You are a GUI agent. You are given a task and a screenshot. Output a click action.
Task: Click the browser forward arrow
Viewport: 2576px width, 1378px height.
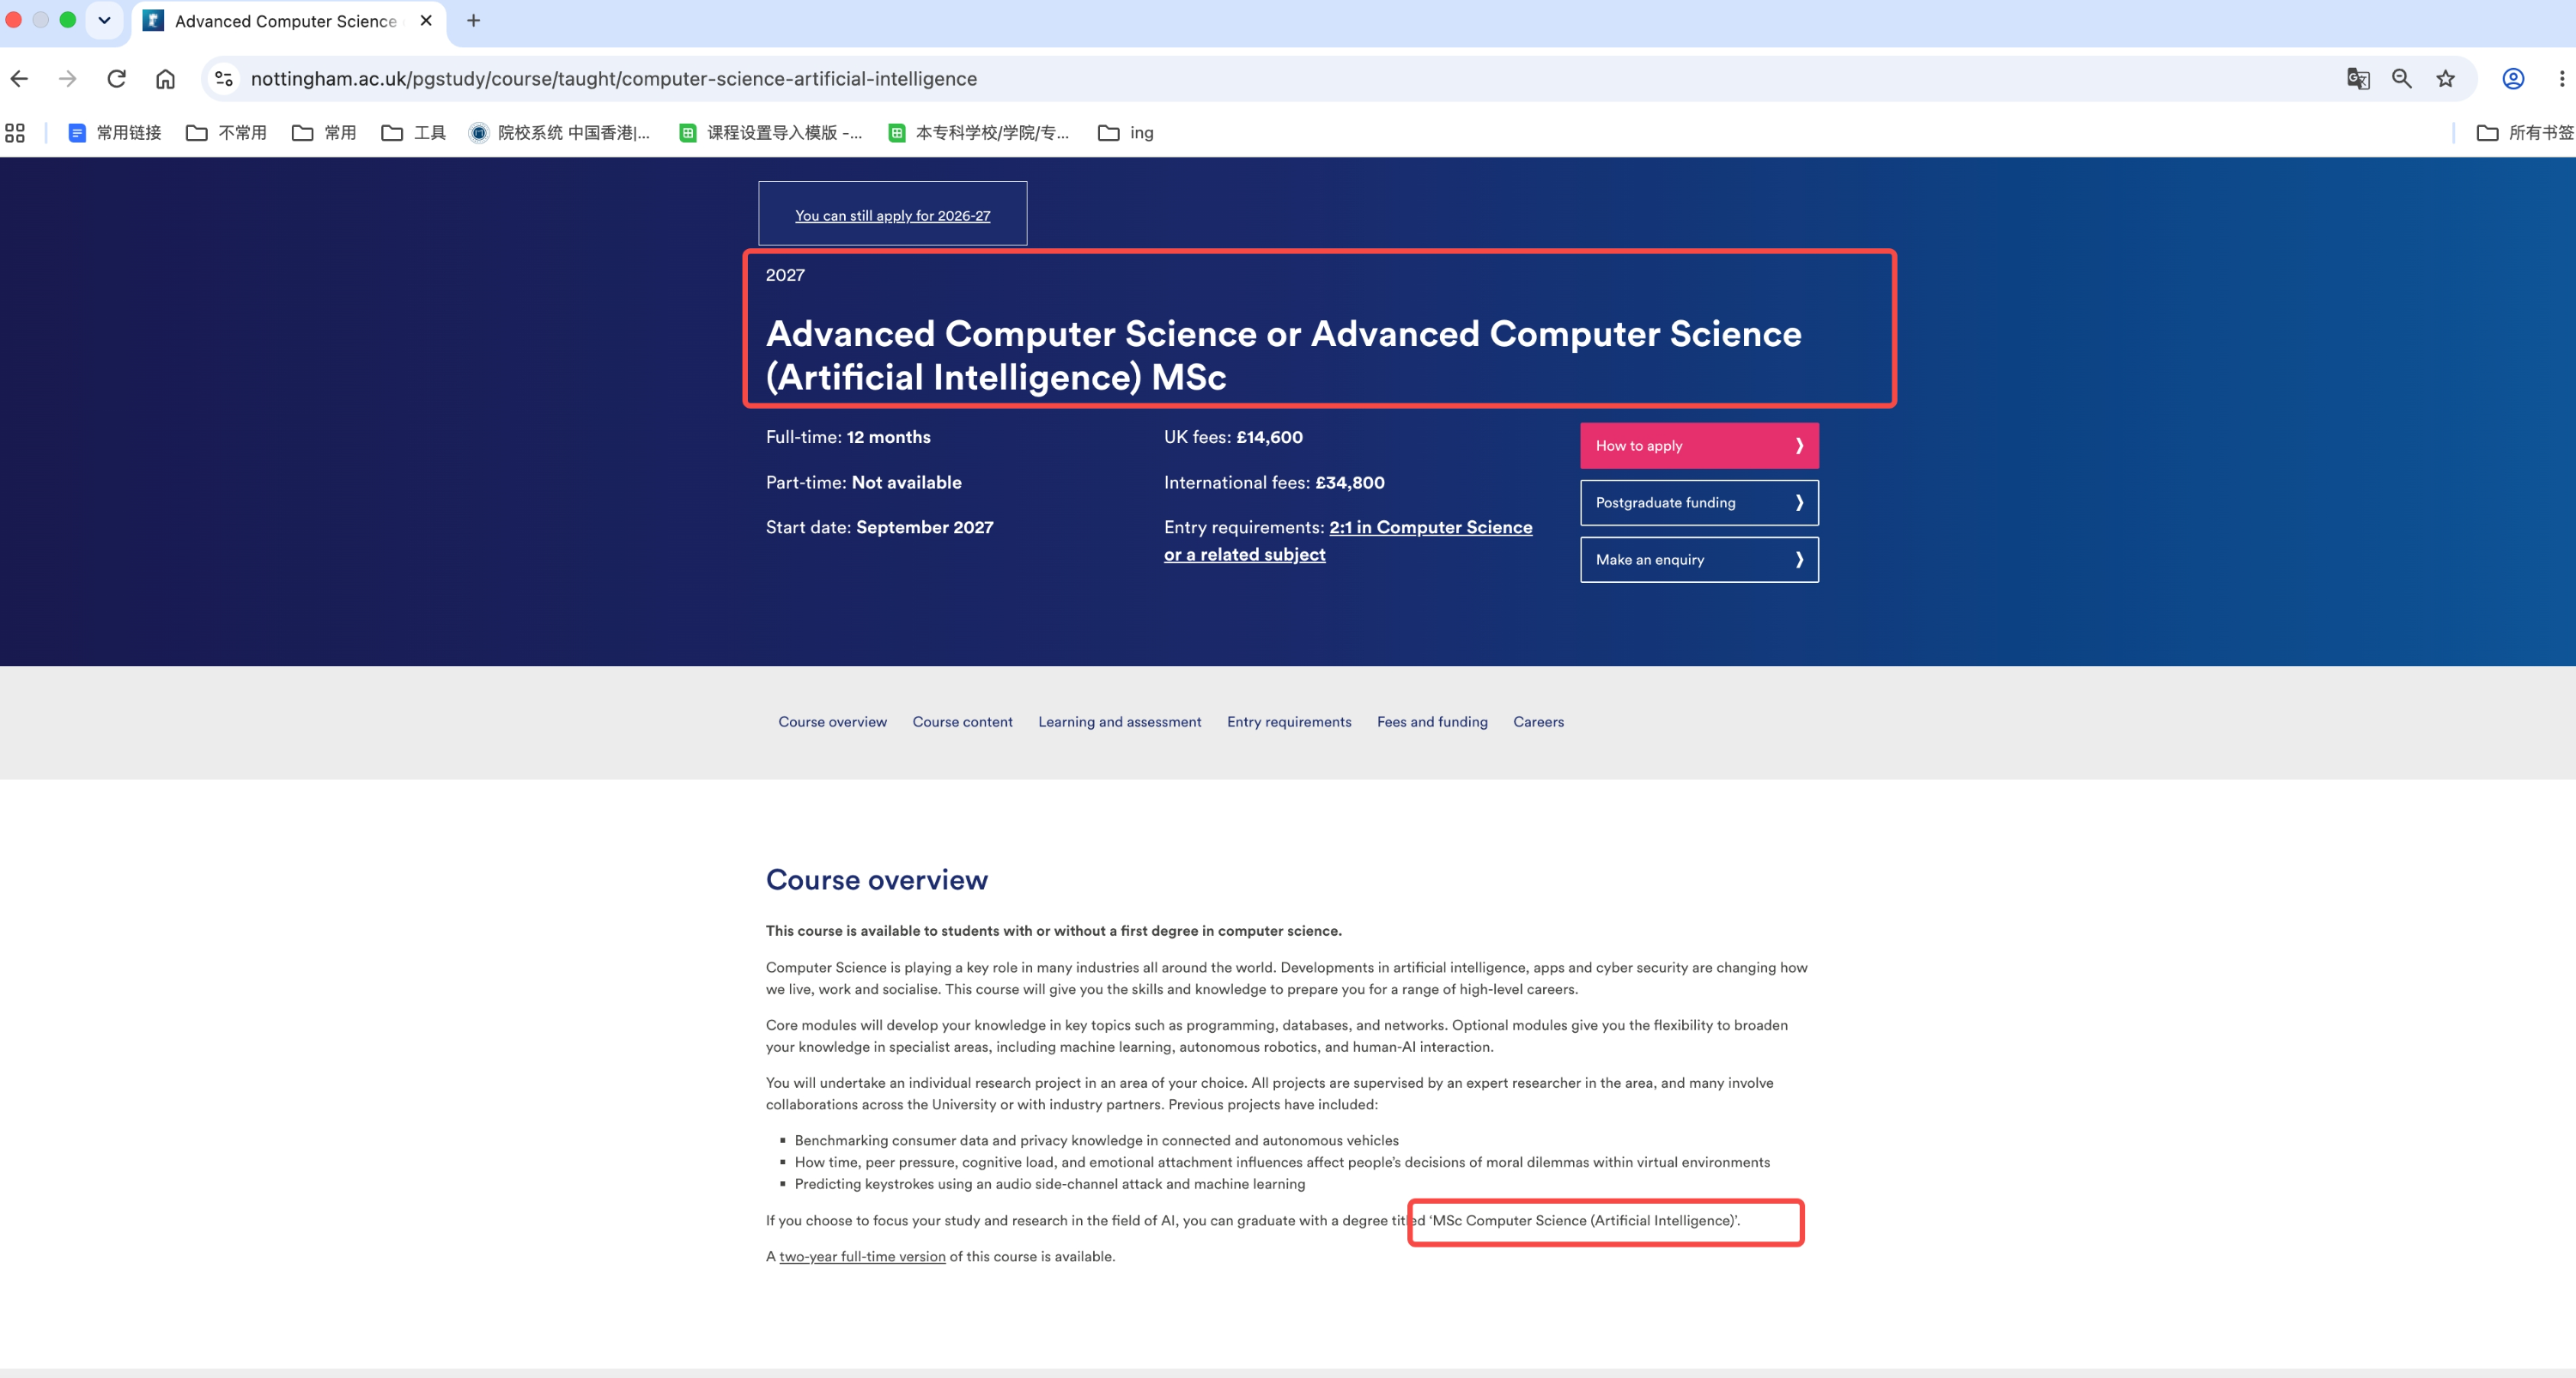68,79
